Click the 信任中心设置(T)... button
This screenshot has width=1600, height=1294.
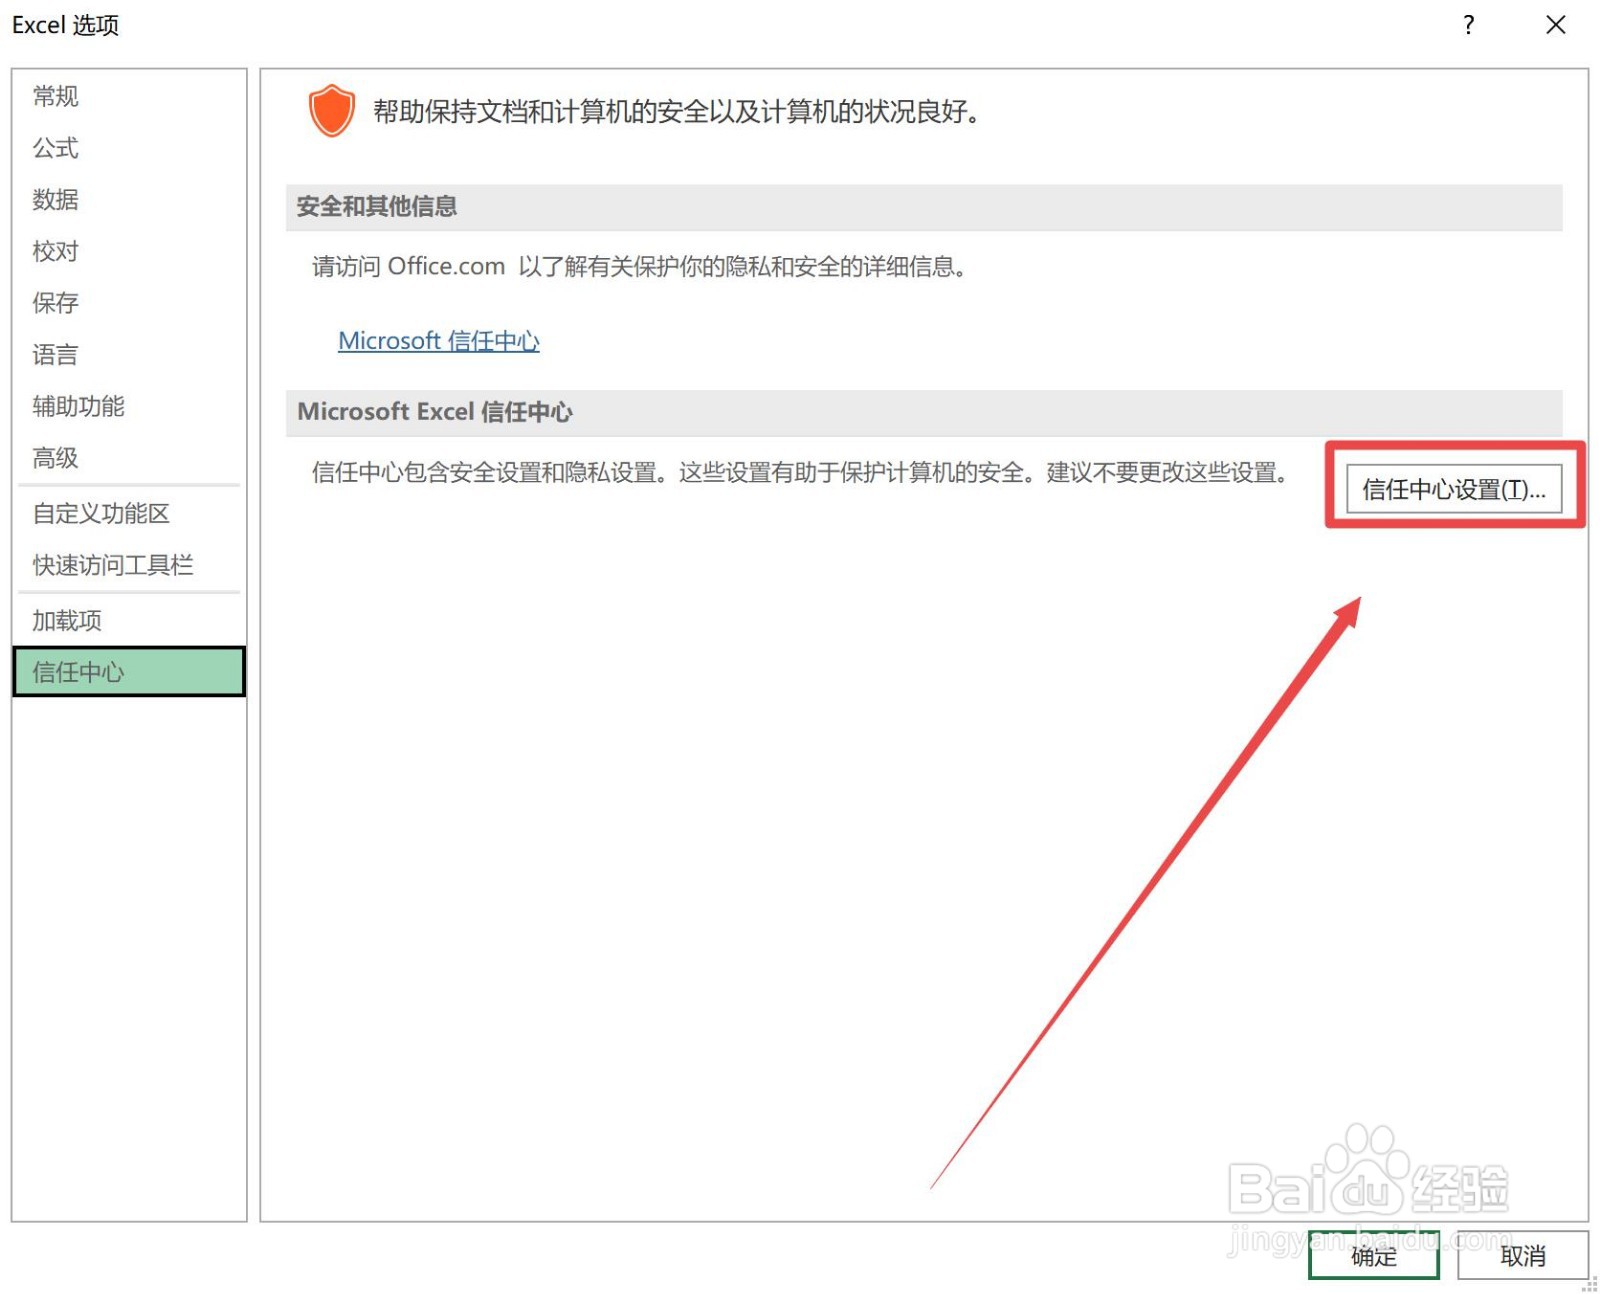click(1453, 489)
